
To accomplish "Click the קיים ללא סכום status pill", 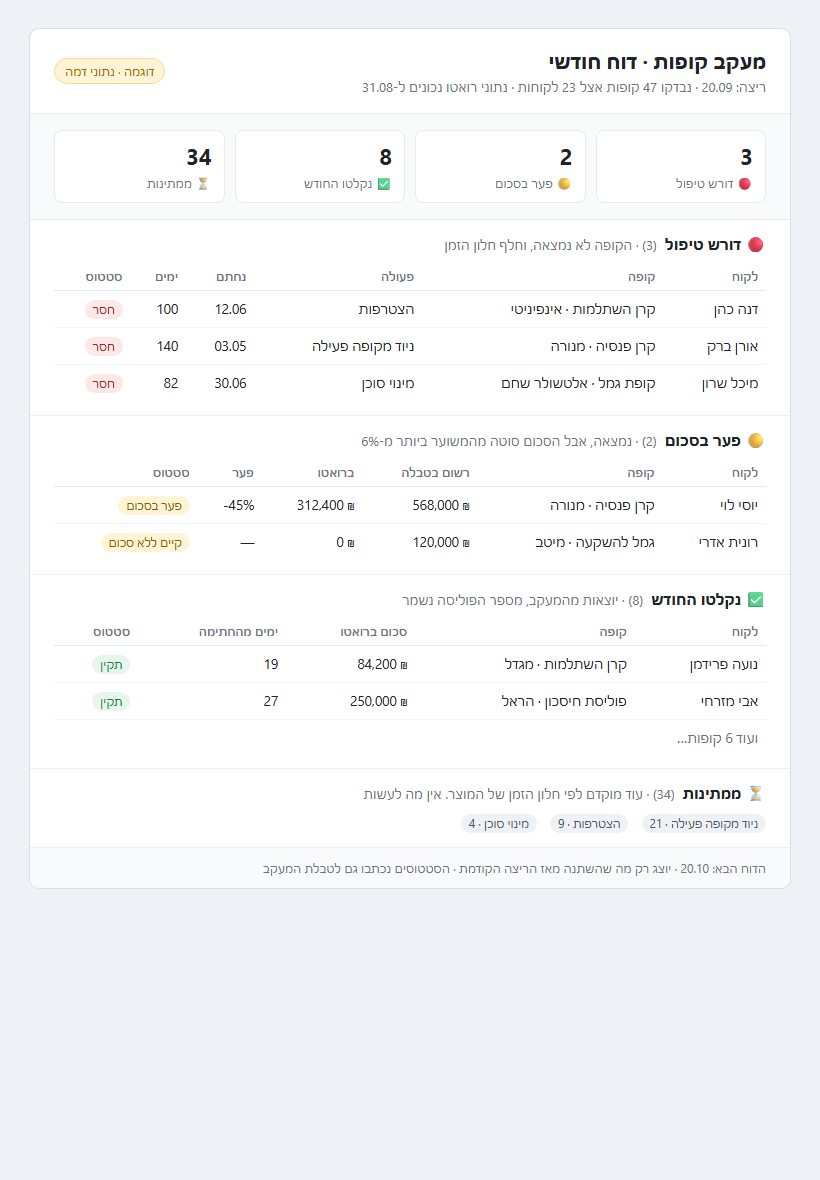I will [x=145, y=543].
